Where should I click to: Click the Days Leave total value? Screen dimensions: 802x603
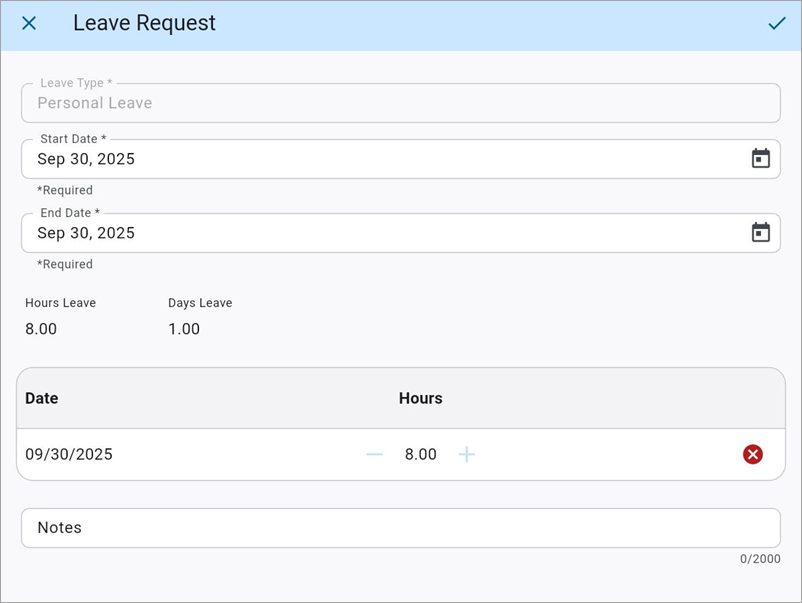(184, 329)
